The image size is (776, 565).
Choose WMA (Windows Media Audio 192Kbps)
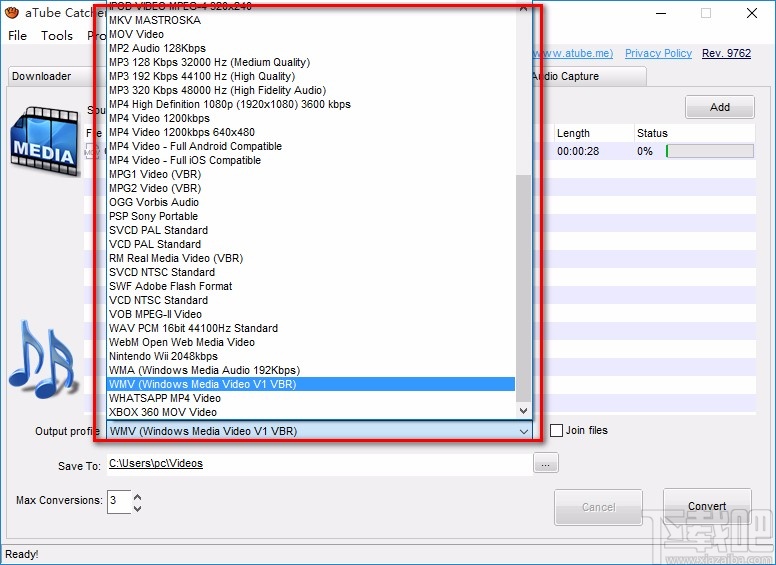(x=311, y=370)
